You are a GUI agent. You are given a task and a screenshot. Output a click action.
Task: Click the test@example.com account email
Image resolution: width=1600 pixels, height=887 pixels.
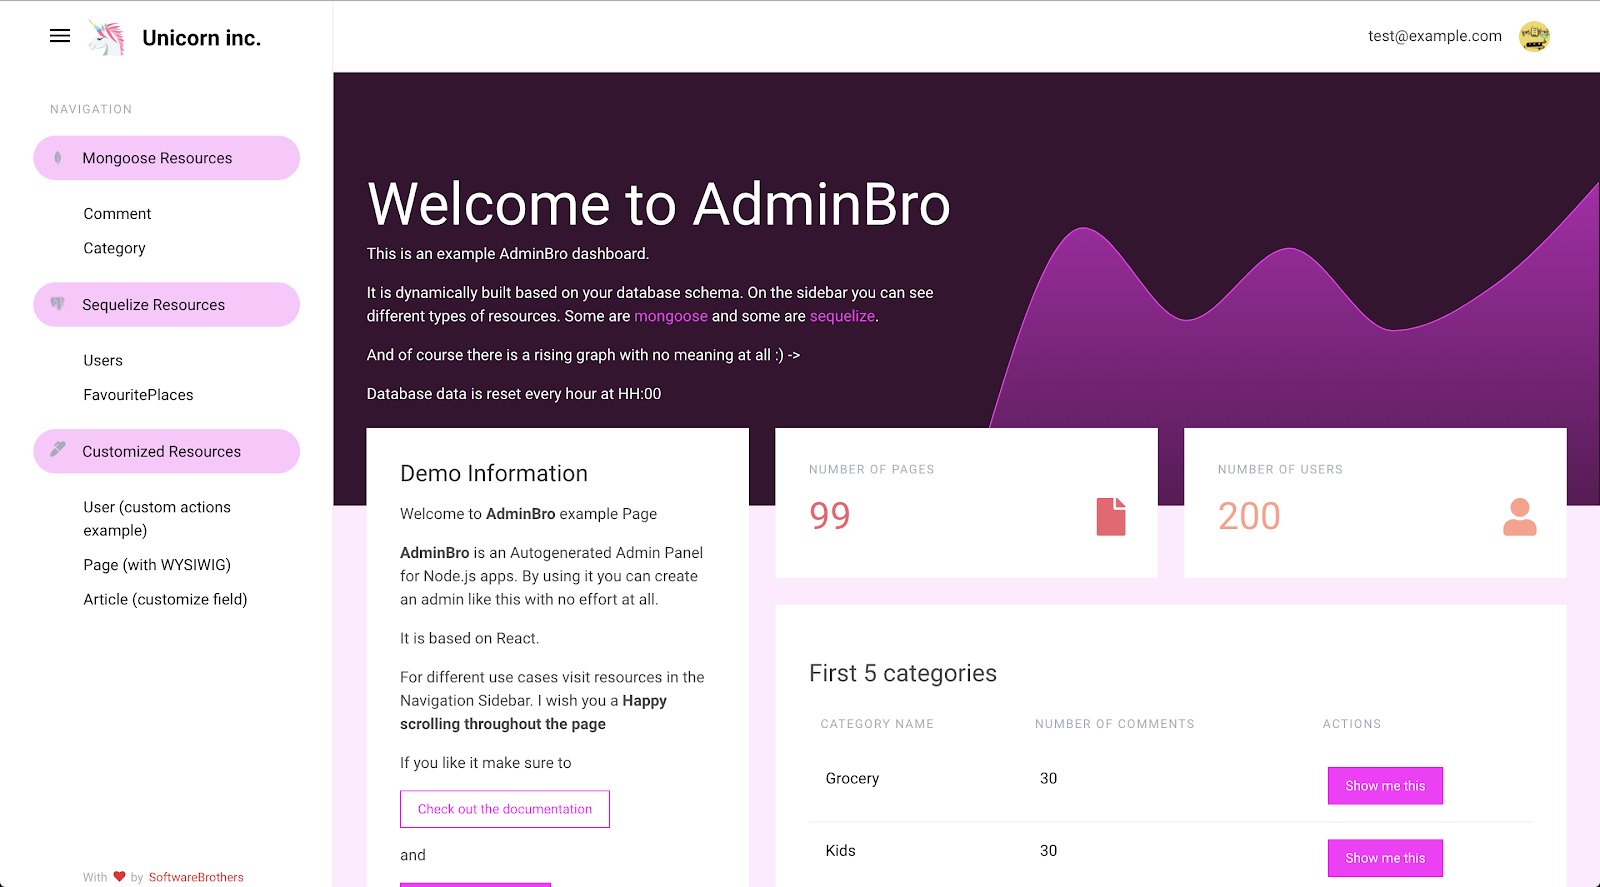click(x=1435, y=36)
